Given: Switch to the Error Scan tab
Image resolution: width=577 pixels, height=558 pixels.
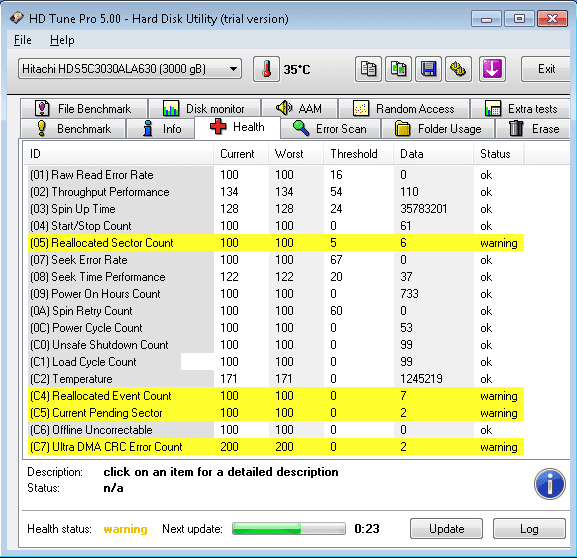Looking at the screenshot, I should 331,128.
